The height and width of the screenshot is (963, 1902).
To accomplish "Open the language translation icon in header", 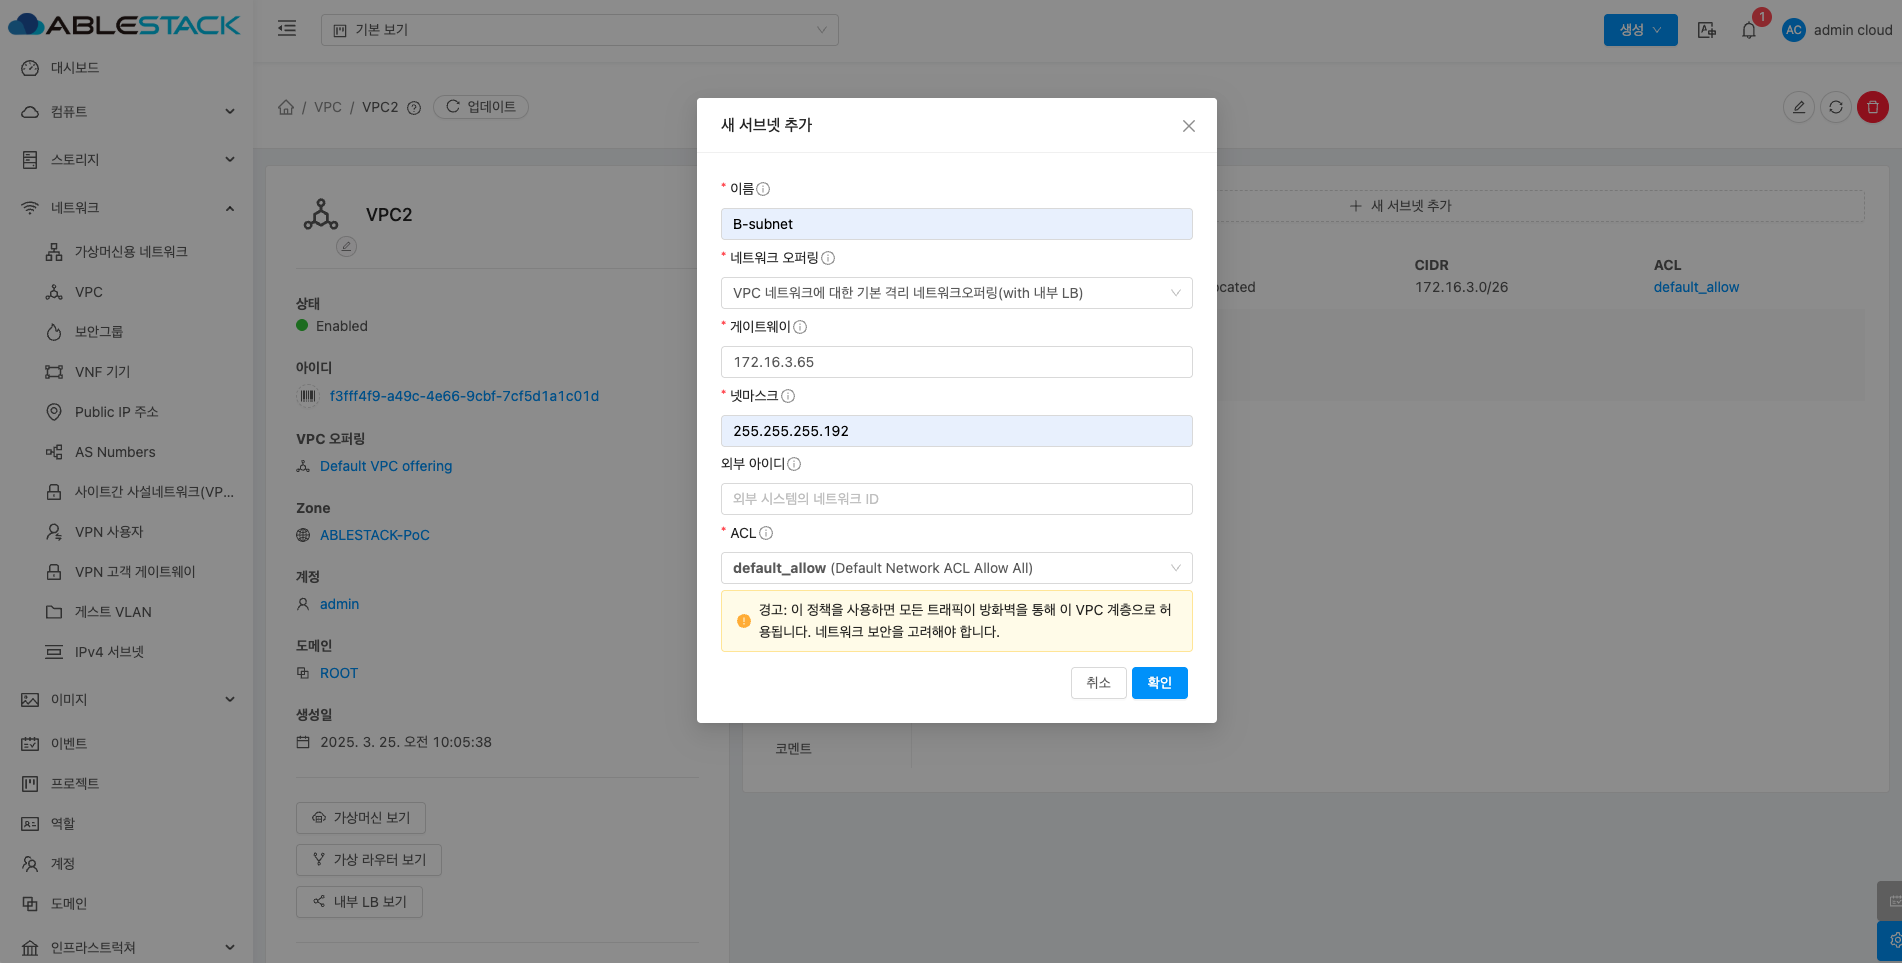I will (x=1707, y=30).
